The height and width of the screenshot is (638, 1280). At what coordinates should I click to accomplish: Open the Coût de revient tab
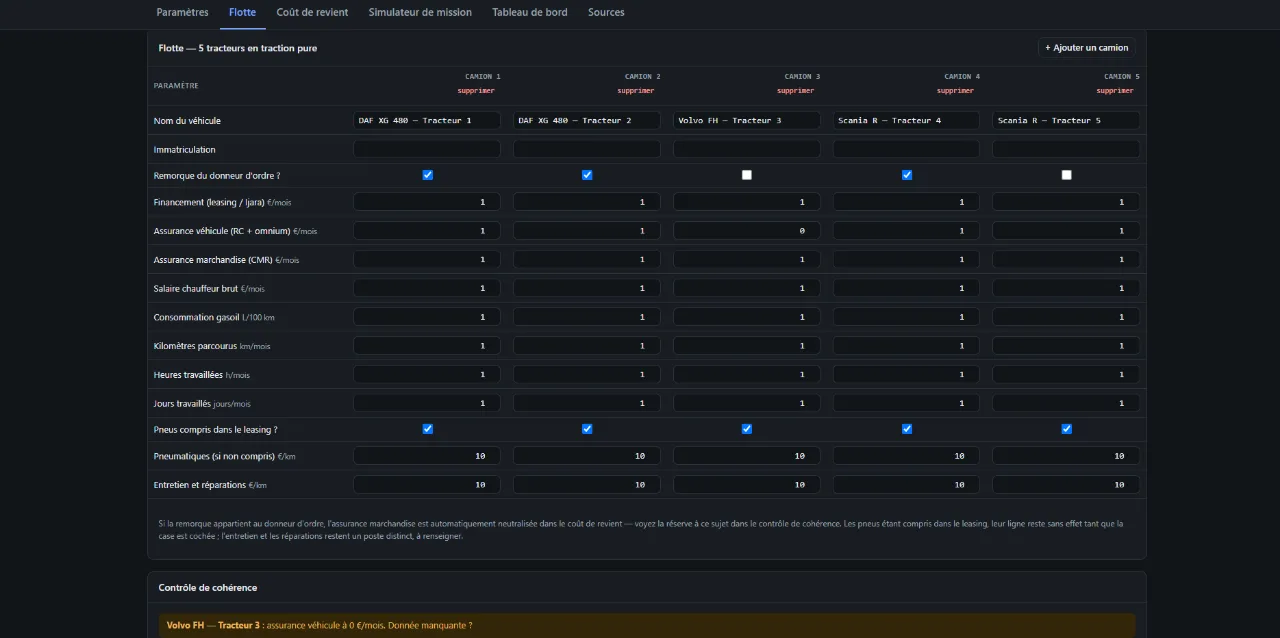click(x=312, y=12)
